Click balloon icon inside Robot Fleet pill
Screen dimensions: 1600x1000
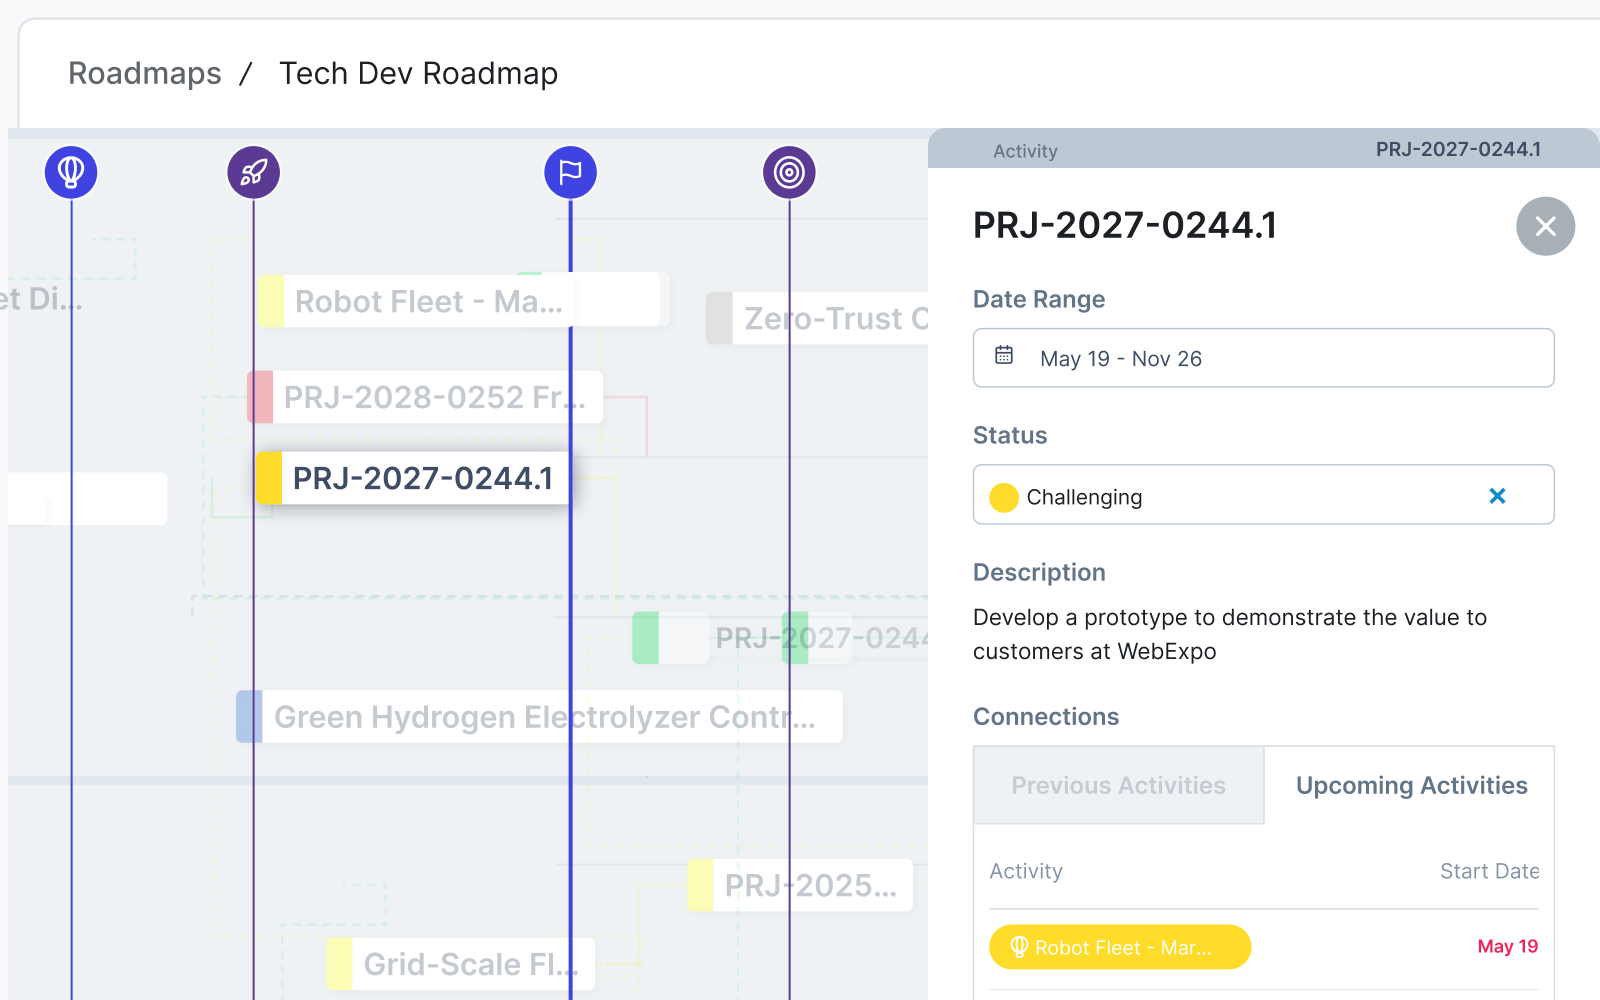tap(1019, 947)
